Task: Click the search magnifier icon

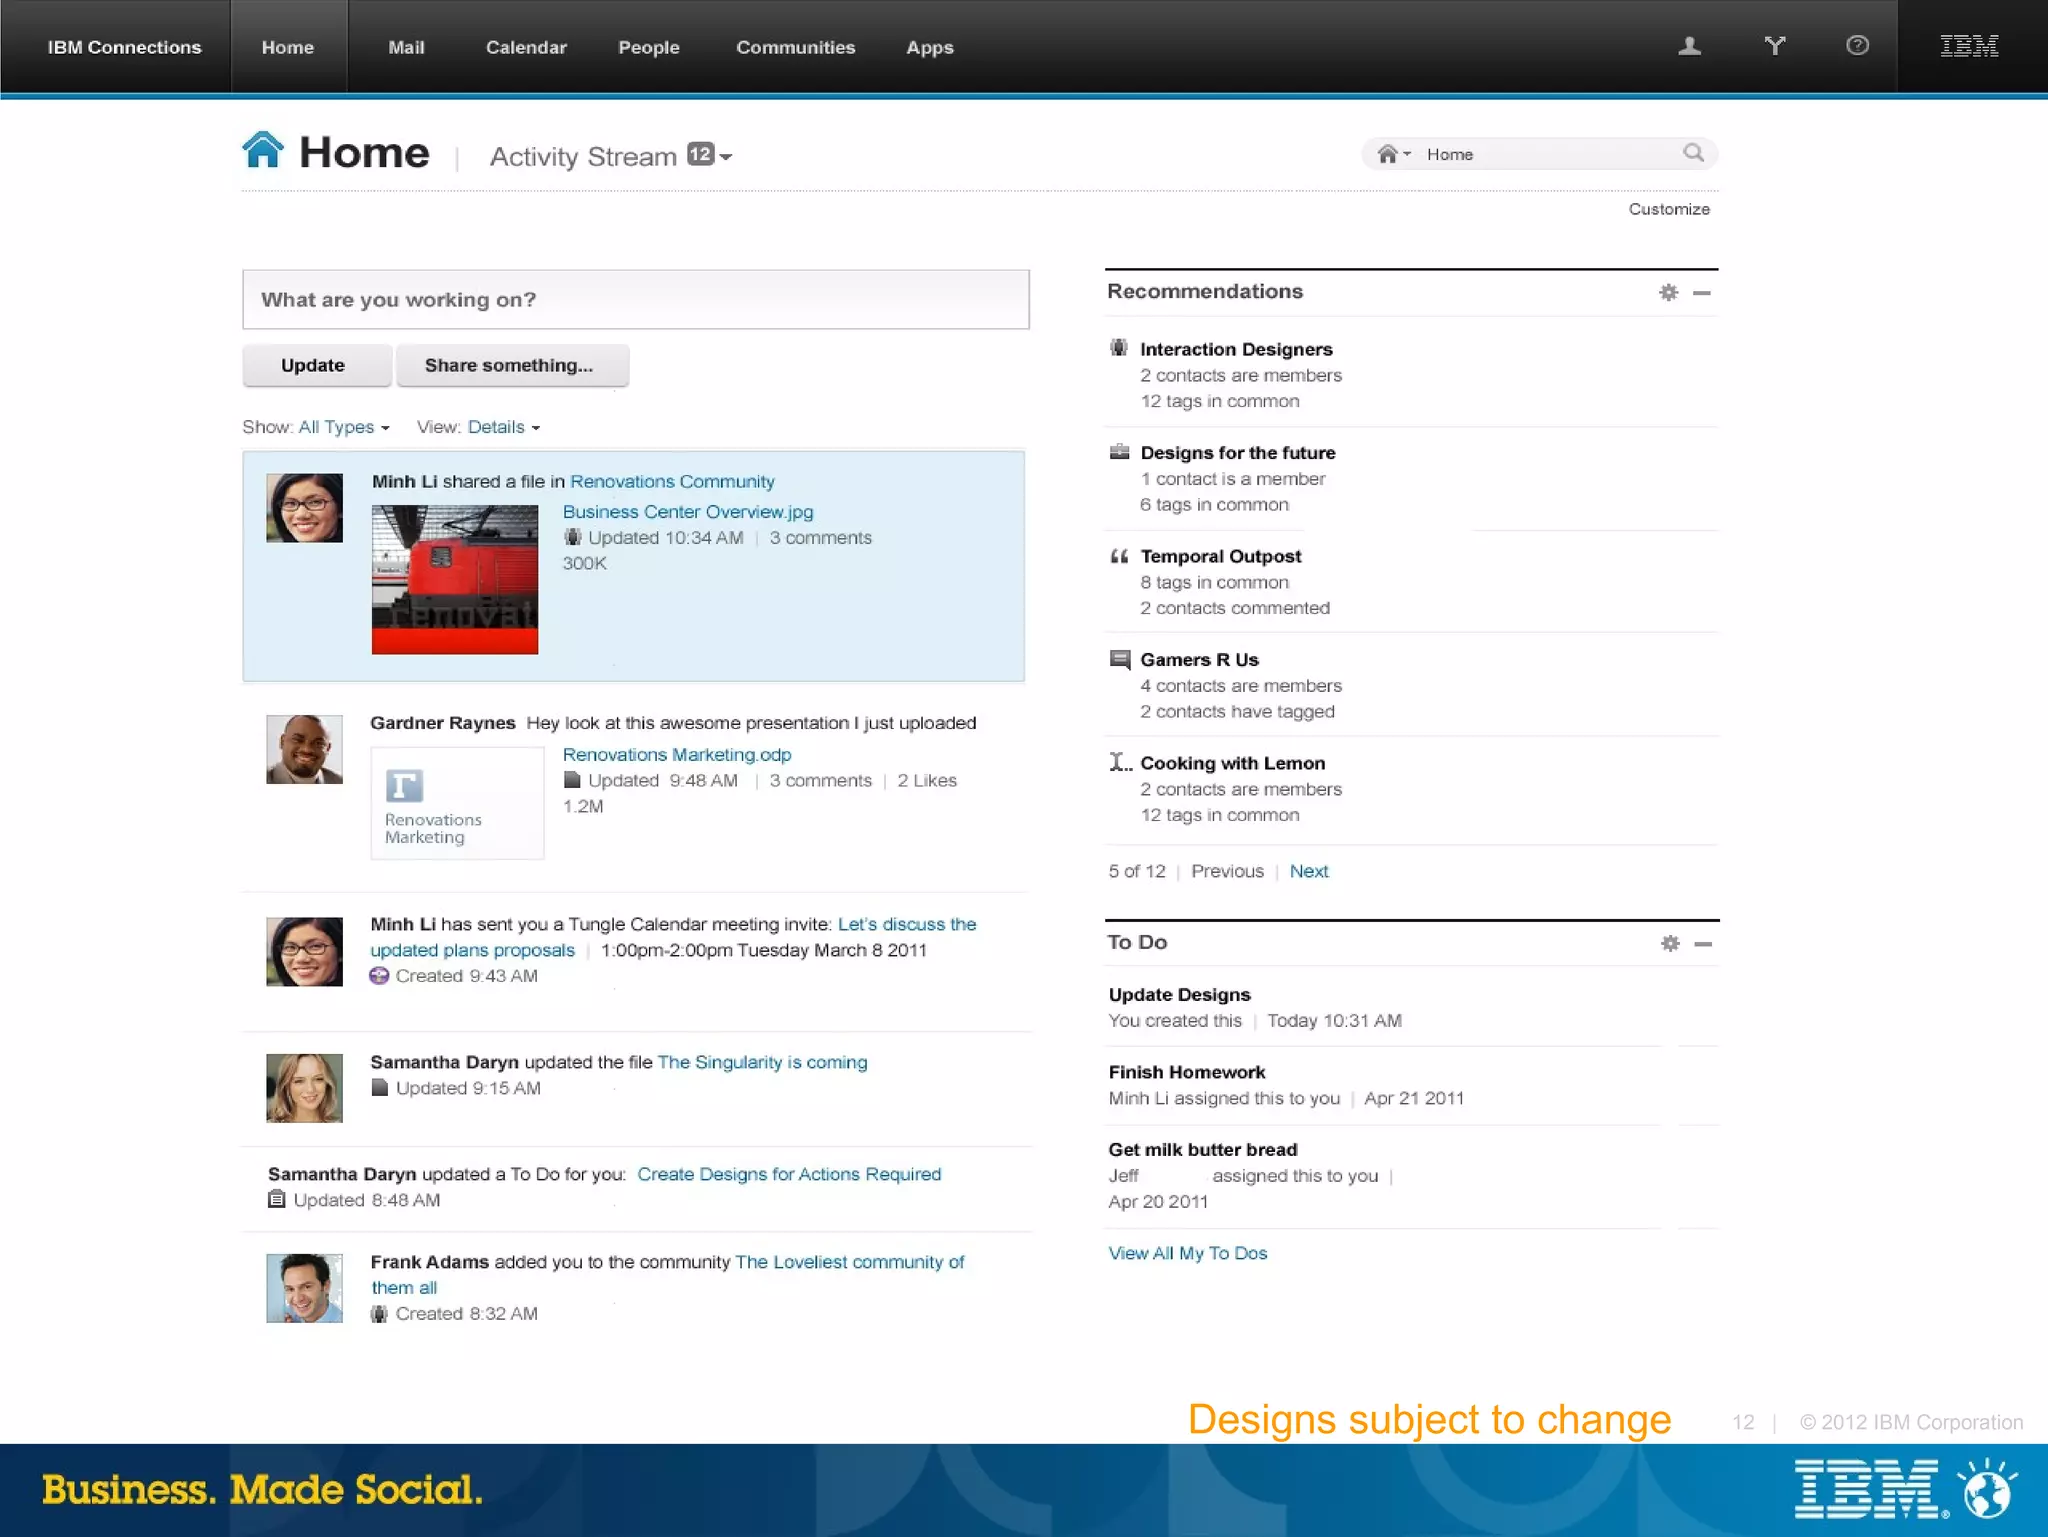Action: coord(1693,153)
